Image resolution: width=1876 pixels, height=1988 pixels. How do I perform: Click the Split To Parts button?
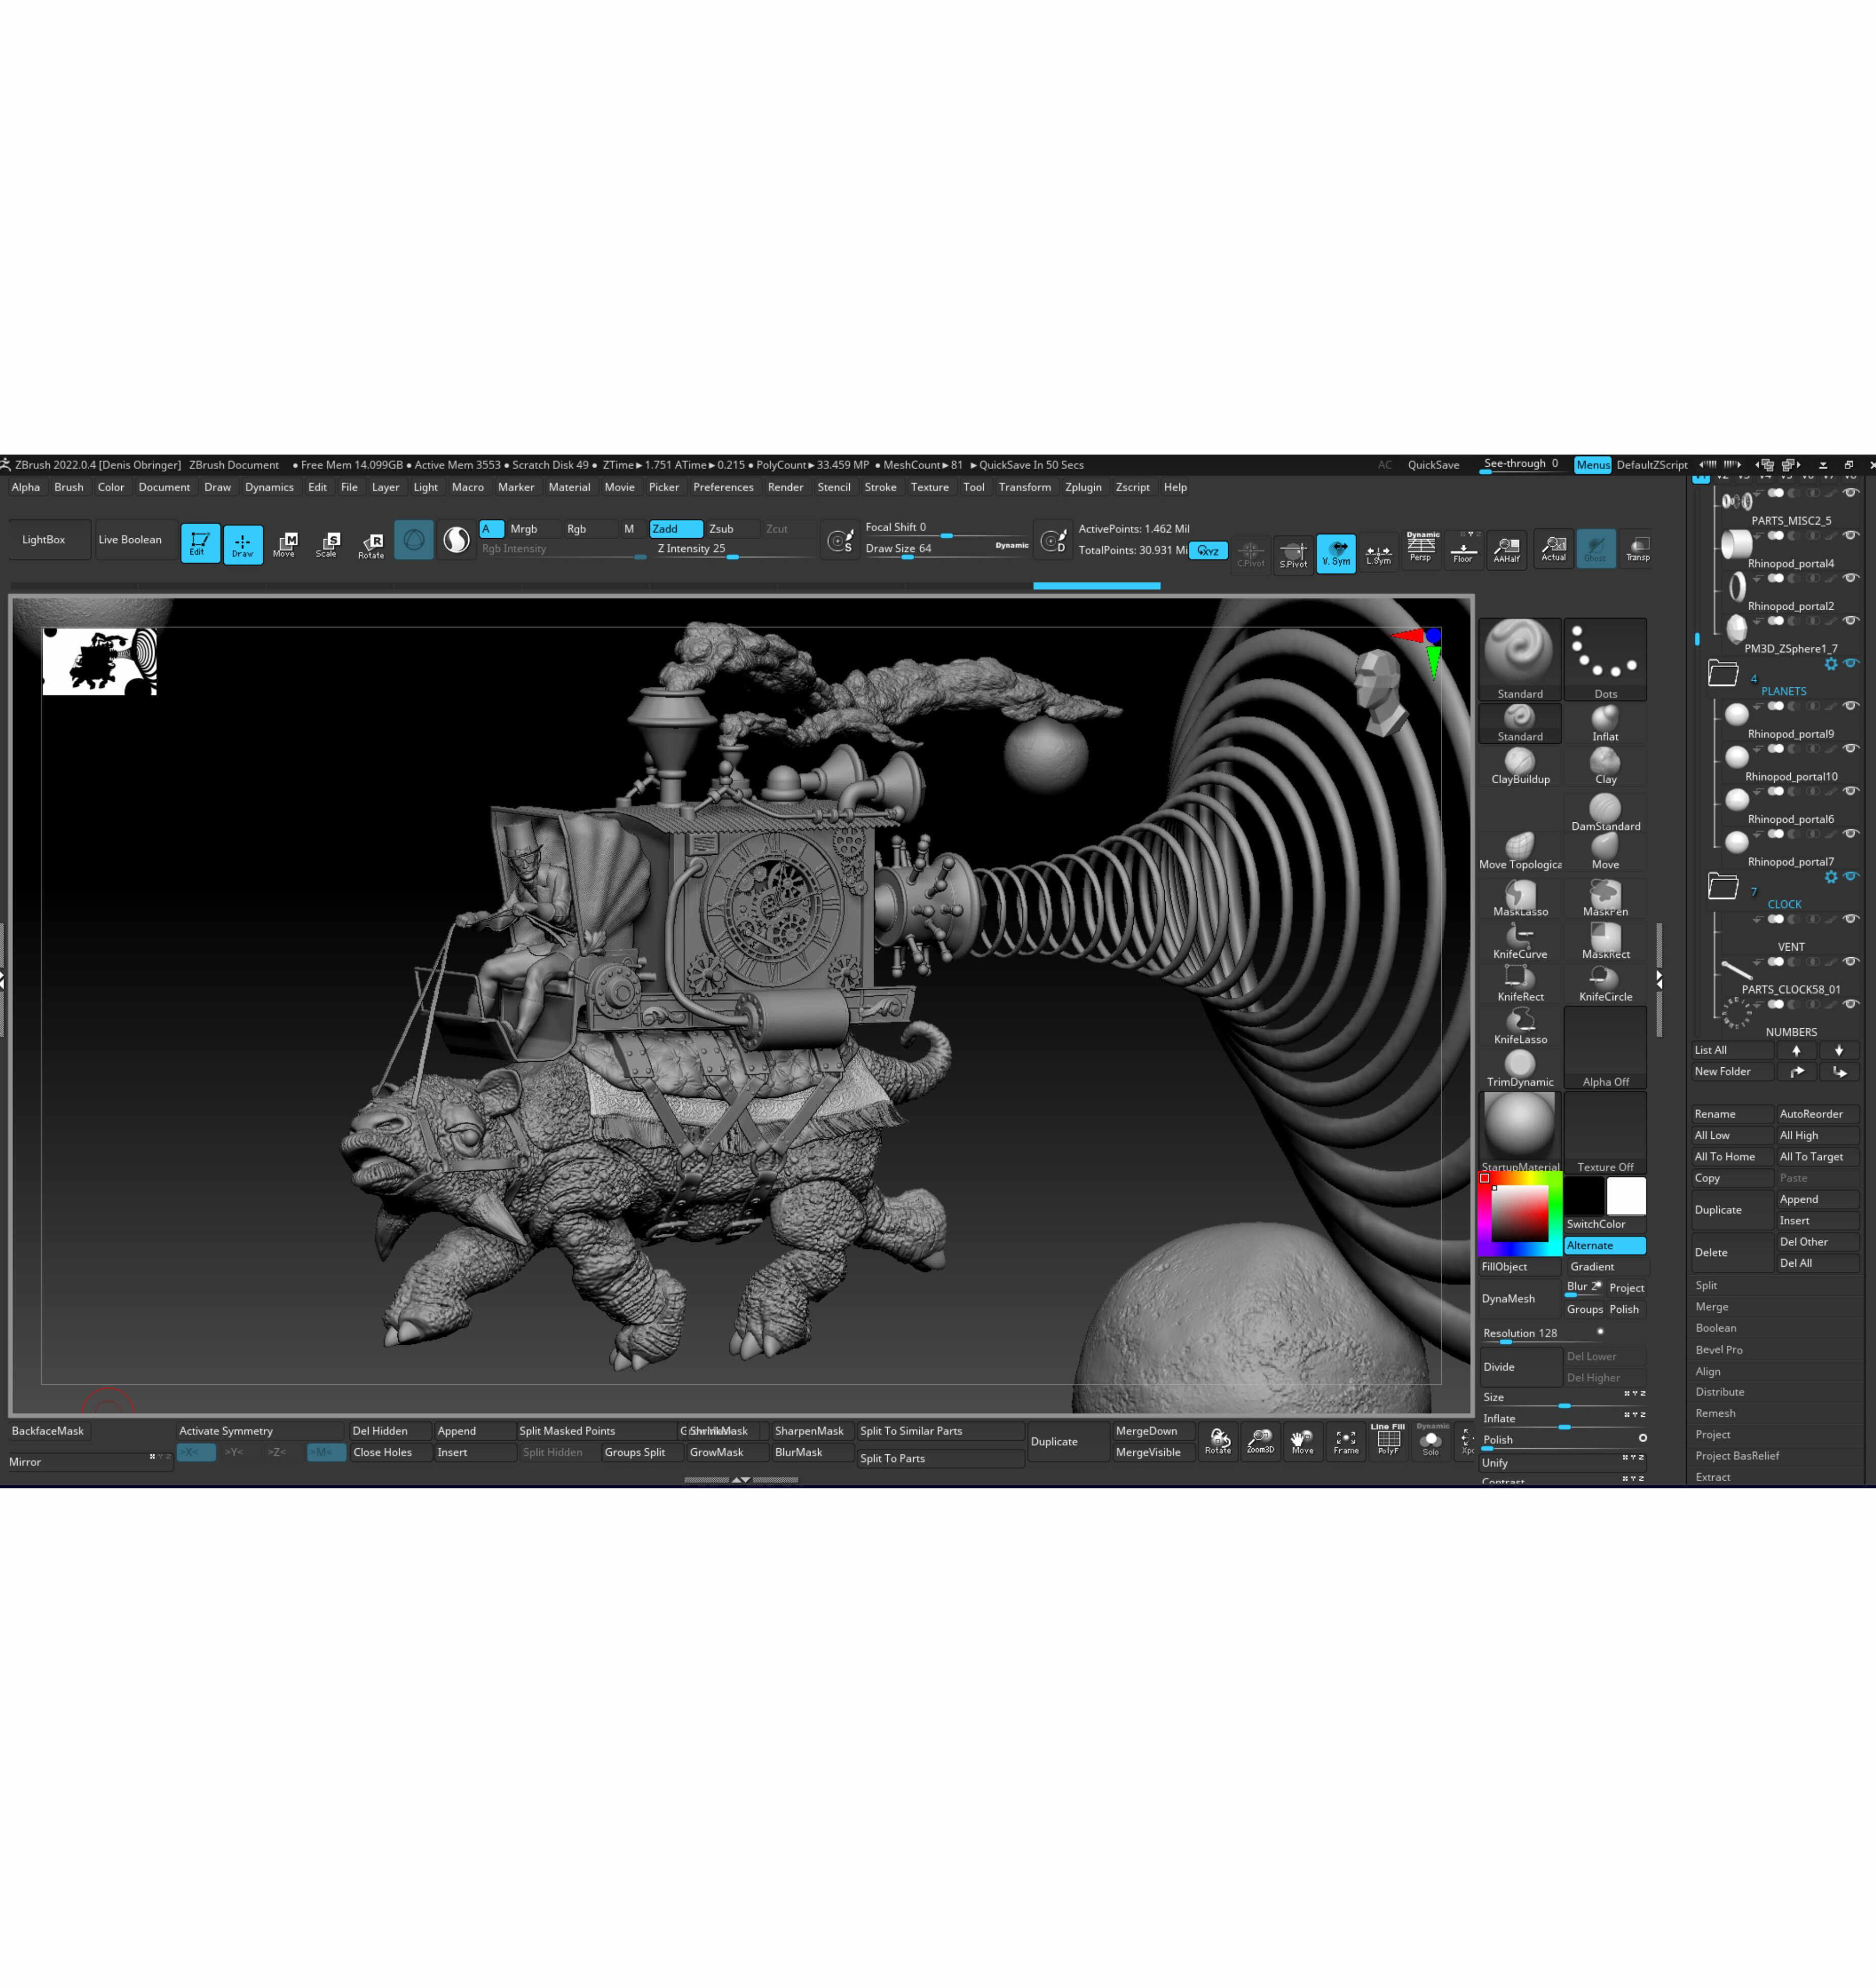click(940, 1458)
